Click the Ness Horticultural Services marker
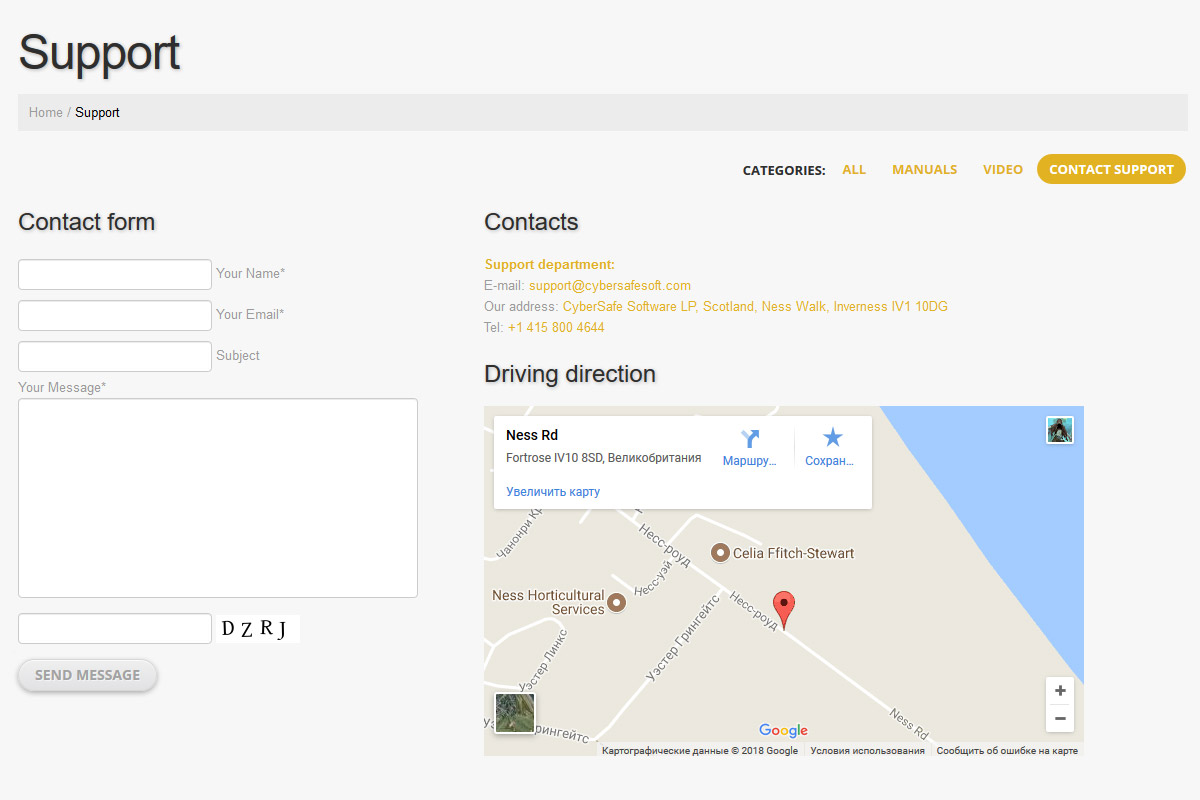Image resolution: width=1200 pixels, height=800 pixels. coord(617,602)
